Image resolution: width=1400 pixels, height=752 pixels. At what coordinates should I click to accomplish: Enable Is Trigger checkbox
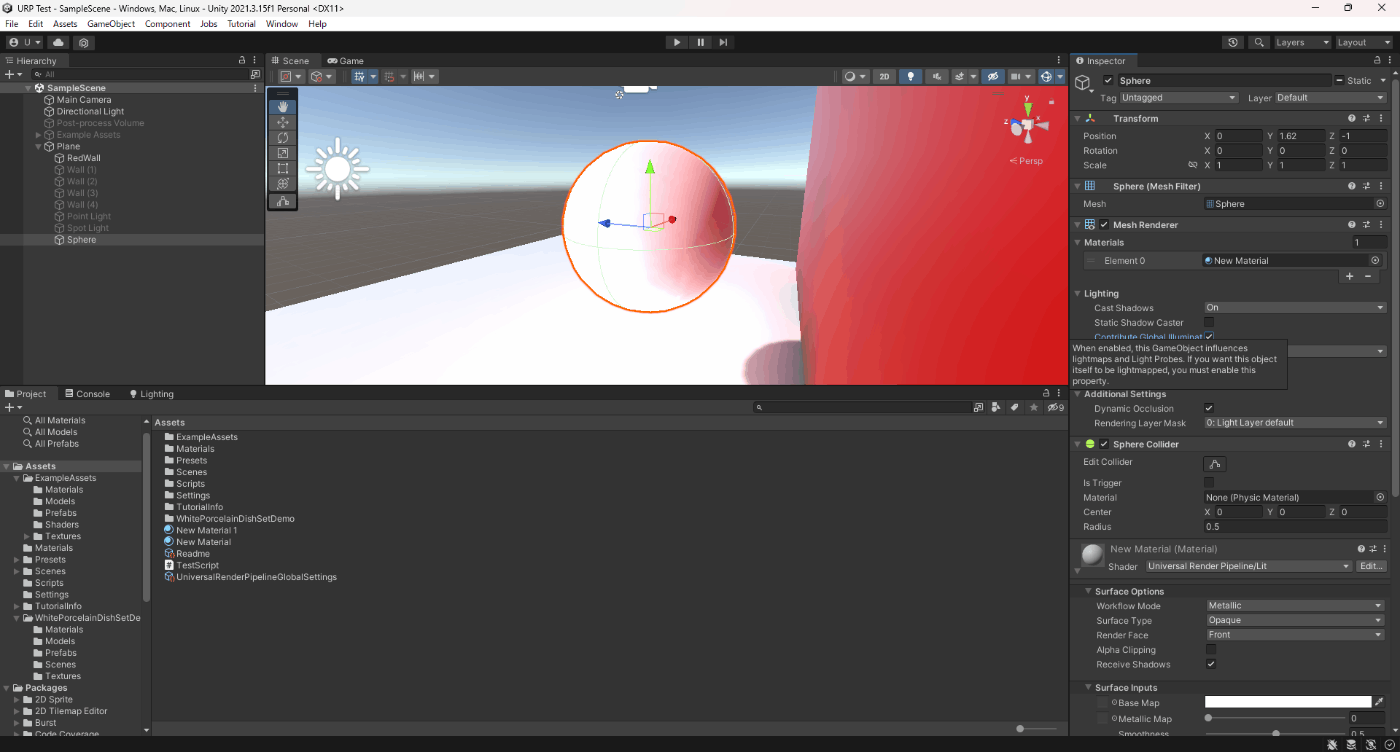click(1209, 482)
